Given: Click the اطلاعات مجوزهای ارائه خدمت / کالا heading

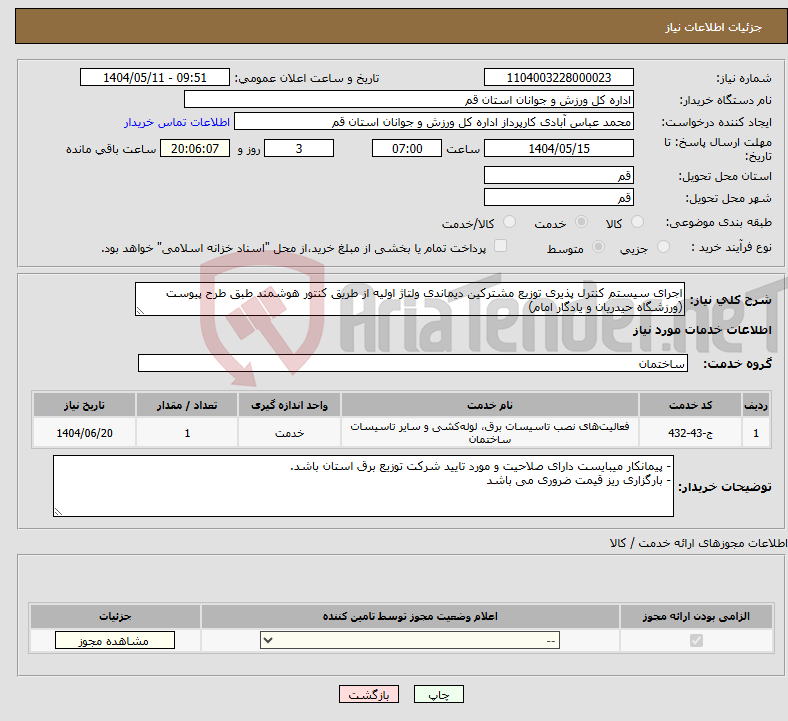Looking at the screenshot, I should [698, 543].
